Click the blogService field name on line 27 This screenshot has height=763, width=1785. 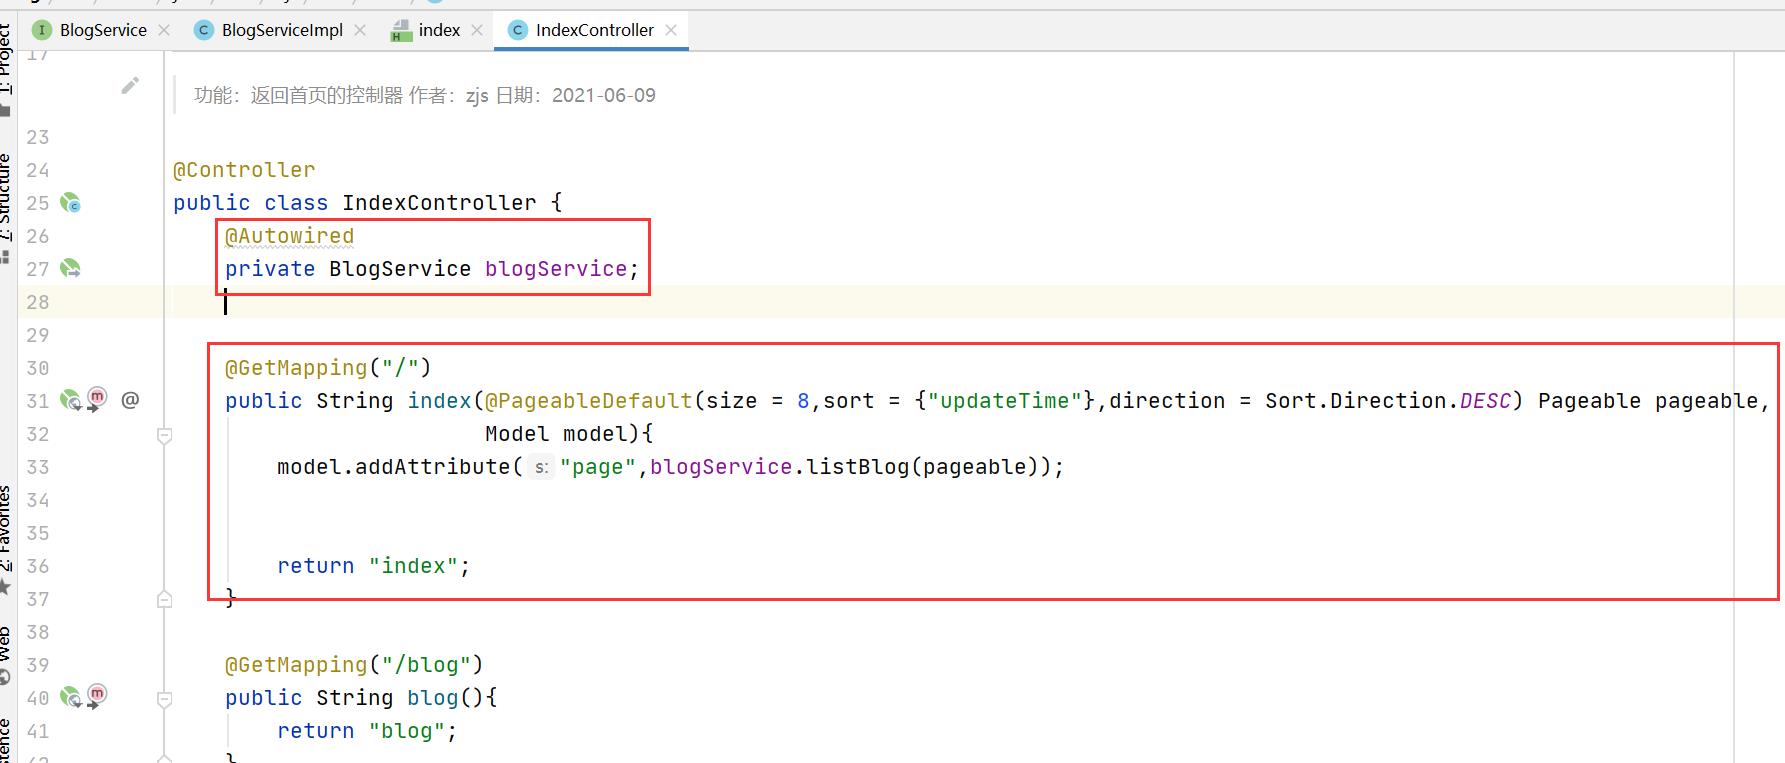coord(556,269)
